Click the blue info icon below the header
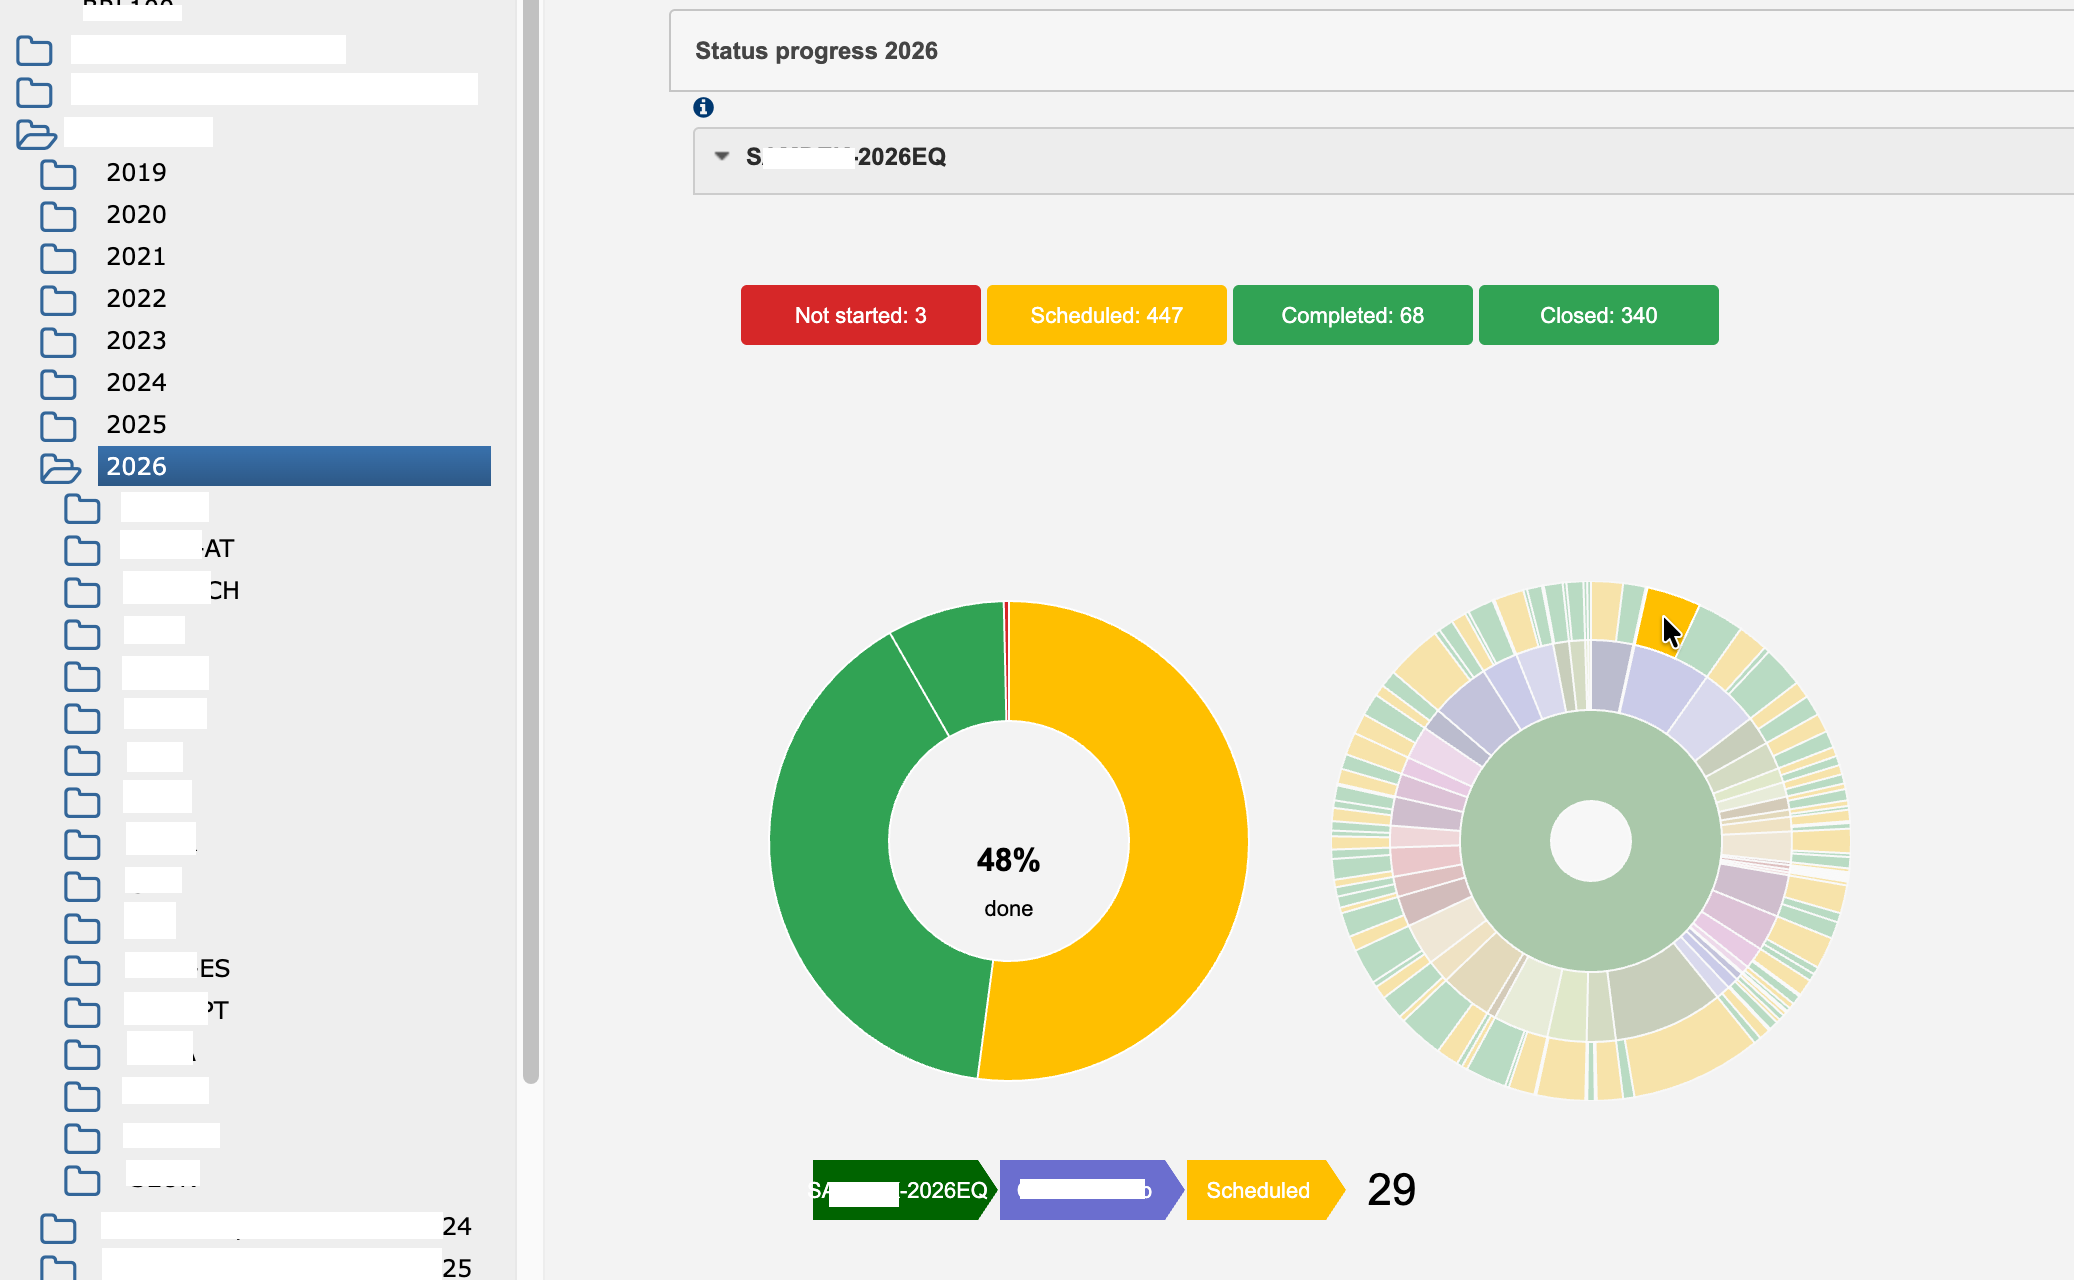 (x=703, y=107)
